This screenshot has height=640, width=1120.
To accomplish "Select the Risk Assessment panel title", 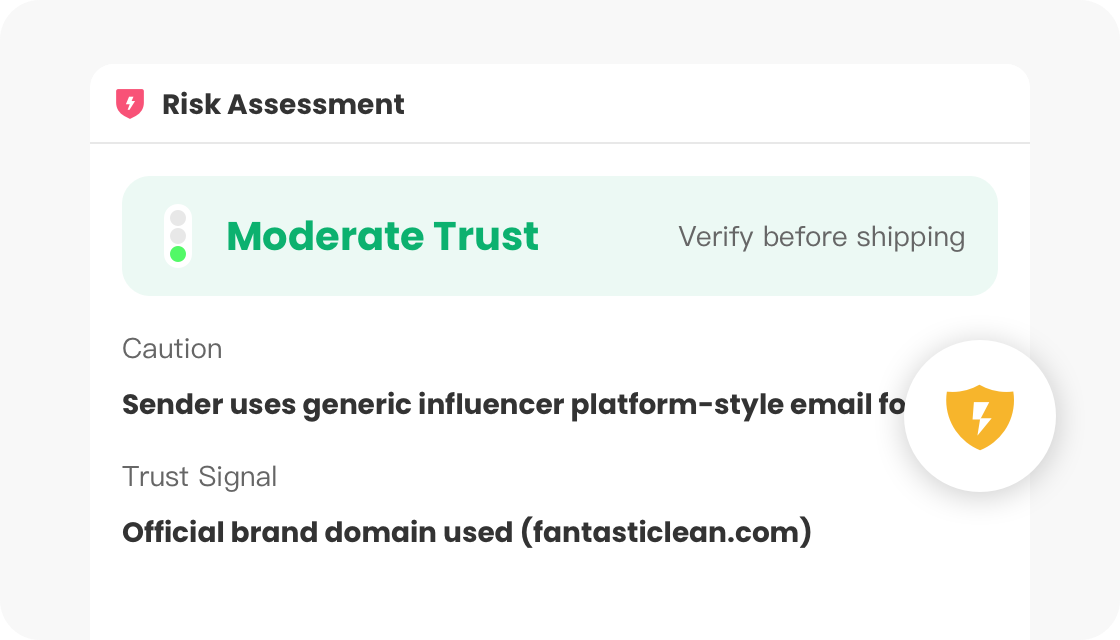I will click(x=283, y=104).
